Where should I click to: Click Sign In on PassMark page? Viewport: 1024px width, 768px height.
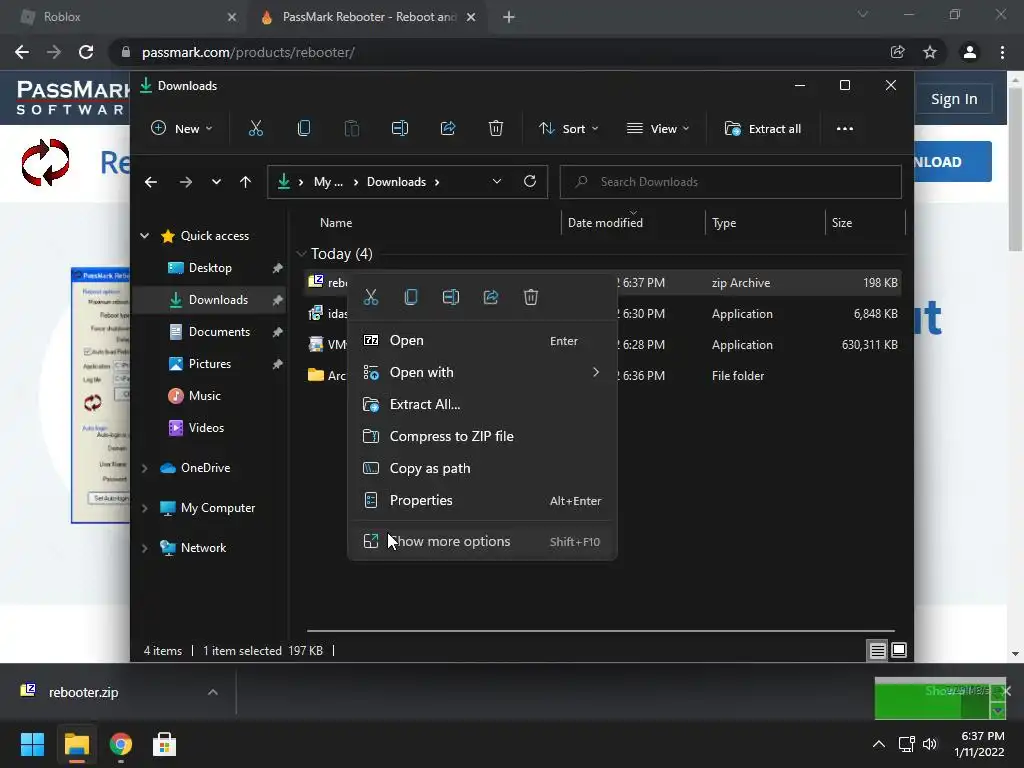tap(953, 99)
